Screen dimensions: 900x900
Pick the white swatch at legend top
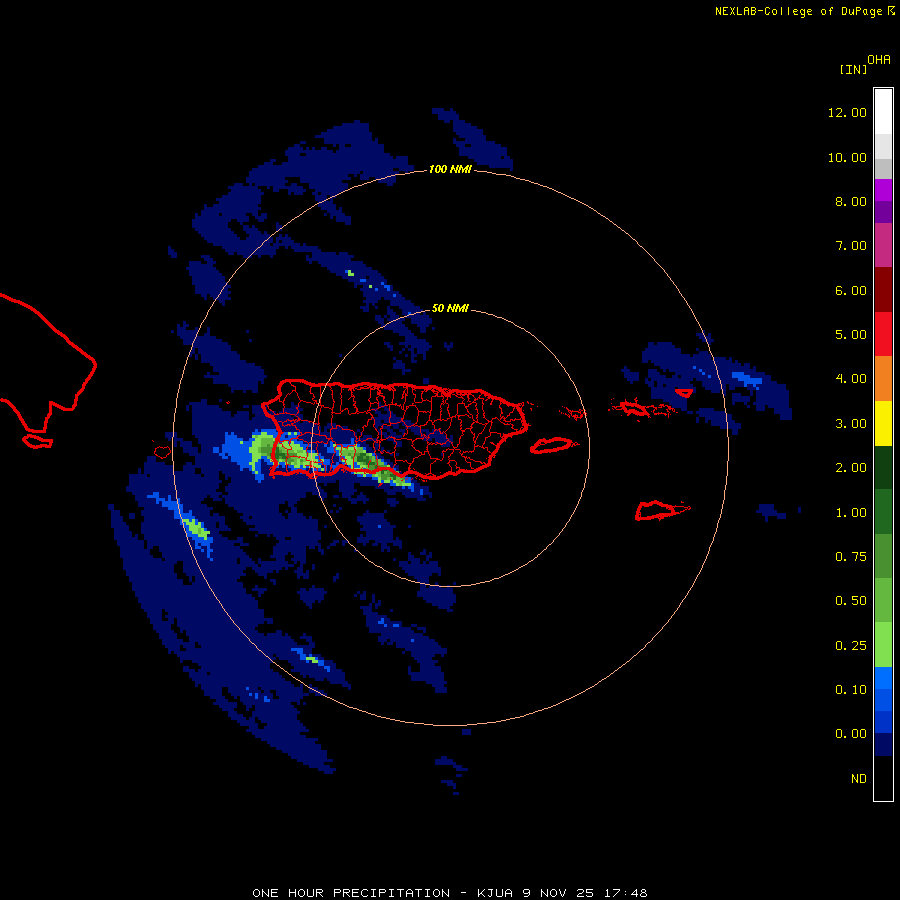coord(883,111)
